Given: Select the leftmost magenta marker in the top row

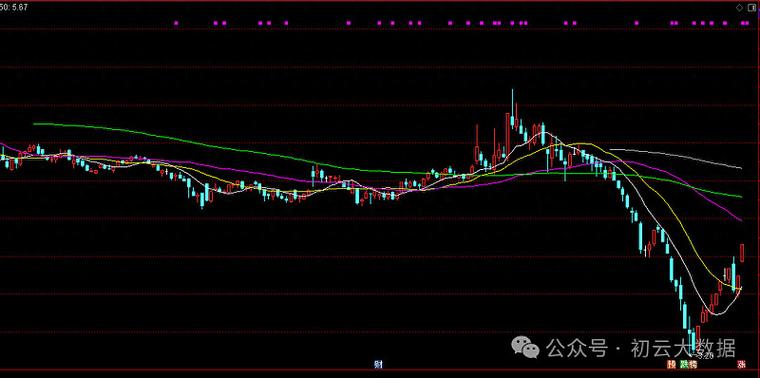Looking at the screenshot, I should 176,23.
